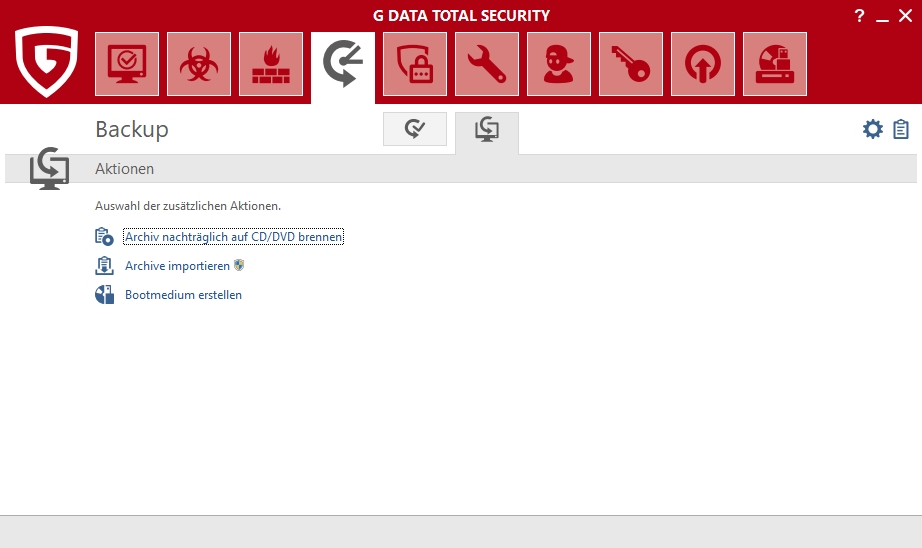Screen dimensions: 922x548
Task: Open the Parental controls child icon
Action: click(559, 64)
